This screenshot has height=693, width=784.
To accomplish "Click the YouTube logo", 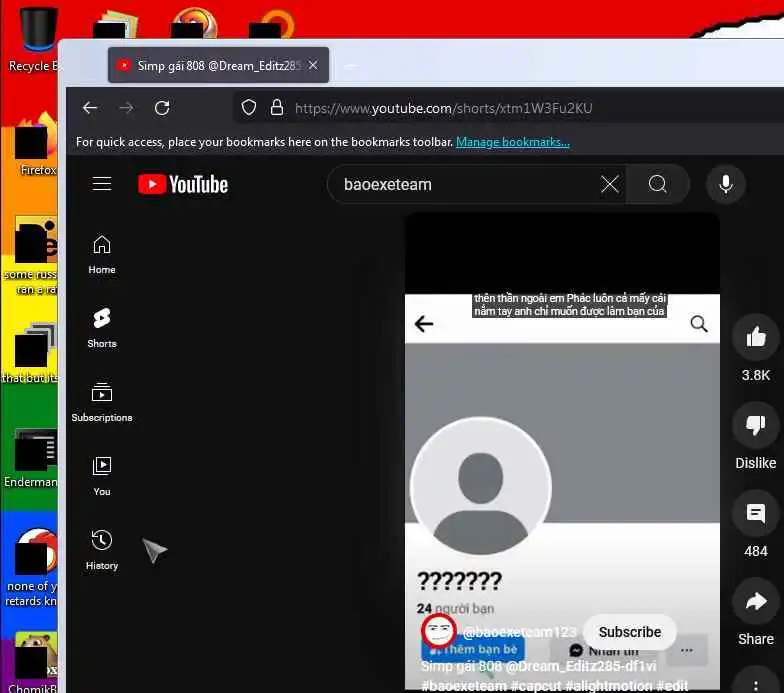I will 183,184.
